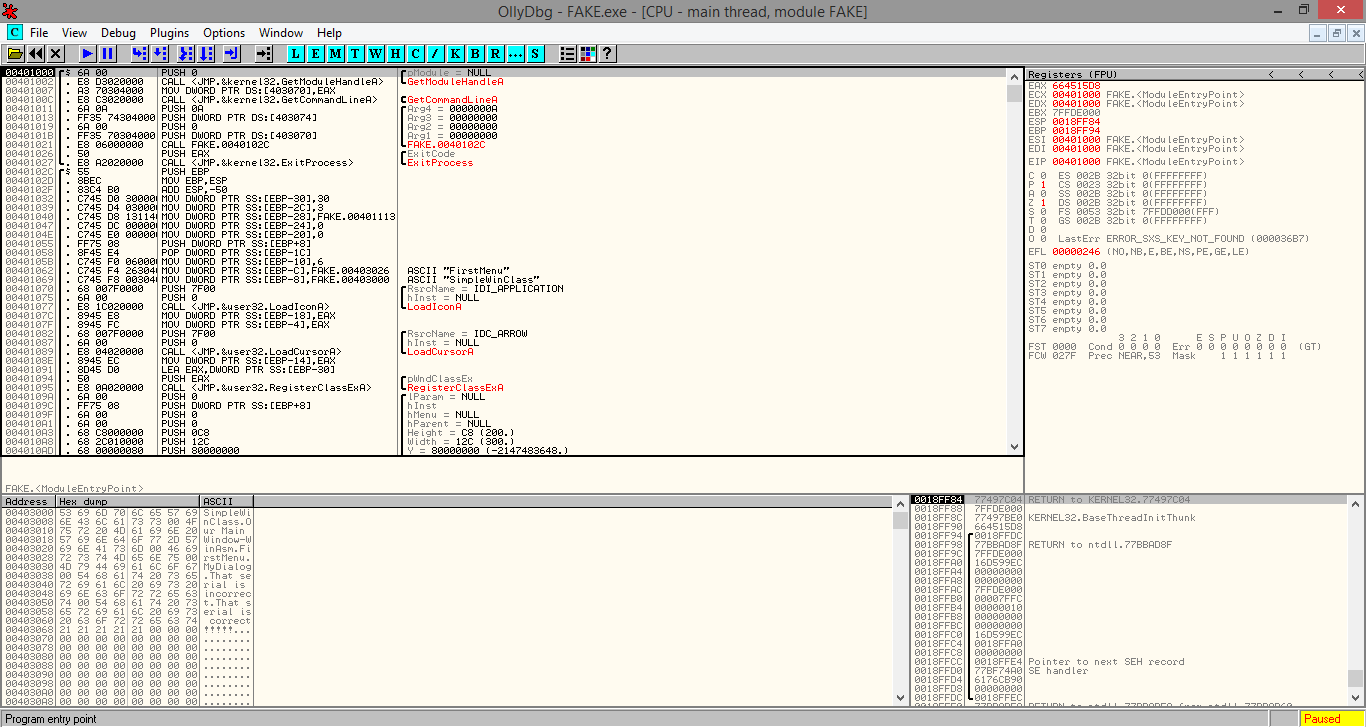
Task: Show Handles window via H icon
Action: coord(396,53)
